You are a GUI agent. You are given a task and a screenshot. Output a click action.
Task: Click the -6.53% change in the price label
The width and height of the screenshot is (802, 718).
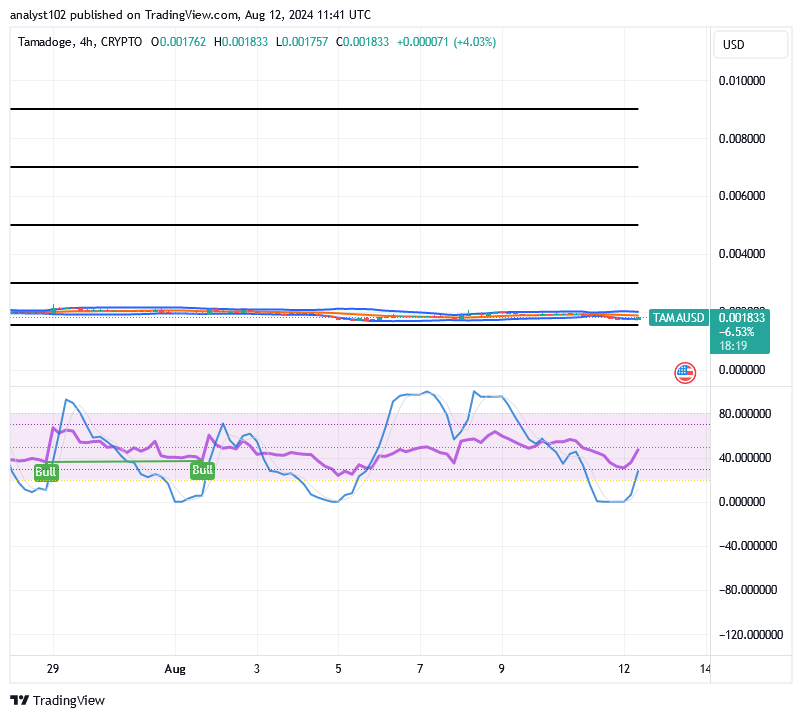click(735, 331)
